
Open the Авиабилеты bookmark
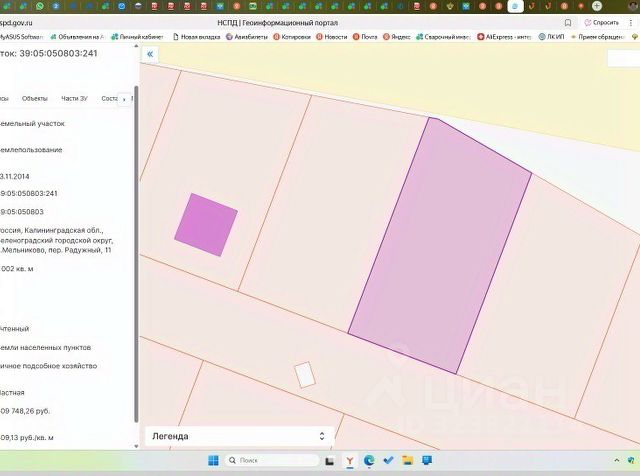(x=250, y=37)
